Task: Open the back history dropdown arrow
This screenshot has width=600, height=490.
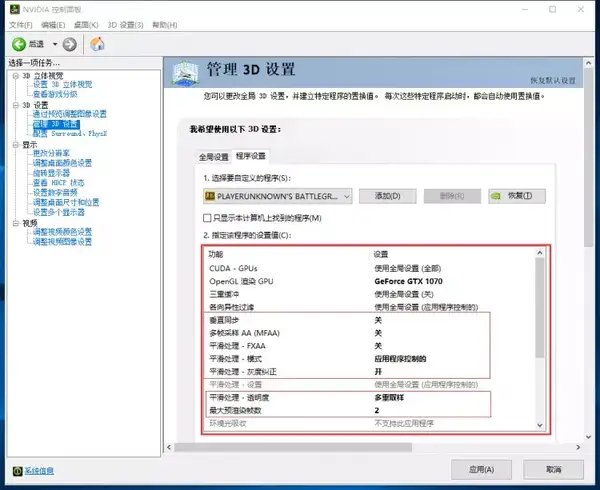Action: [53, 44]
